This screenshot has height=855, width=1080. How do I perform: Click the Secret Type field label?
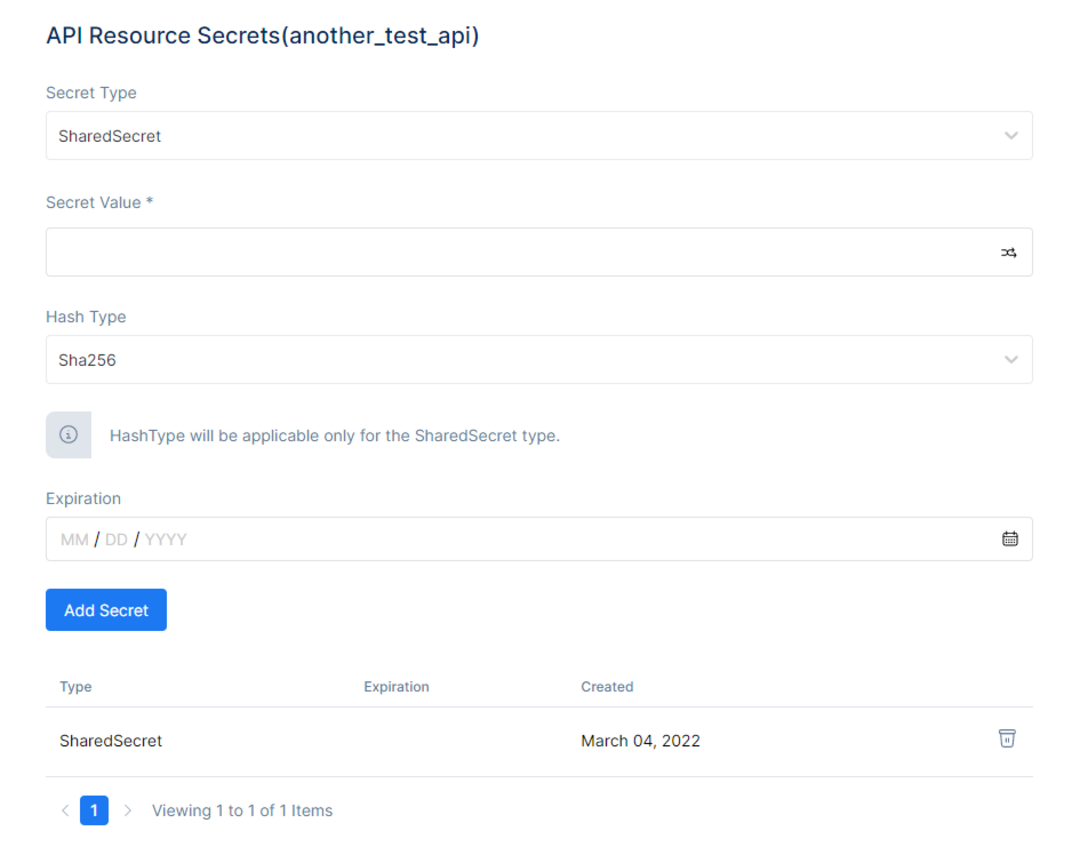[91, 93]
